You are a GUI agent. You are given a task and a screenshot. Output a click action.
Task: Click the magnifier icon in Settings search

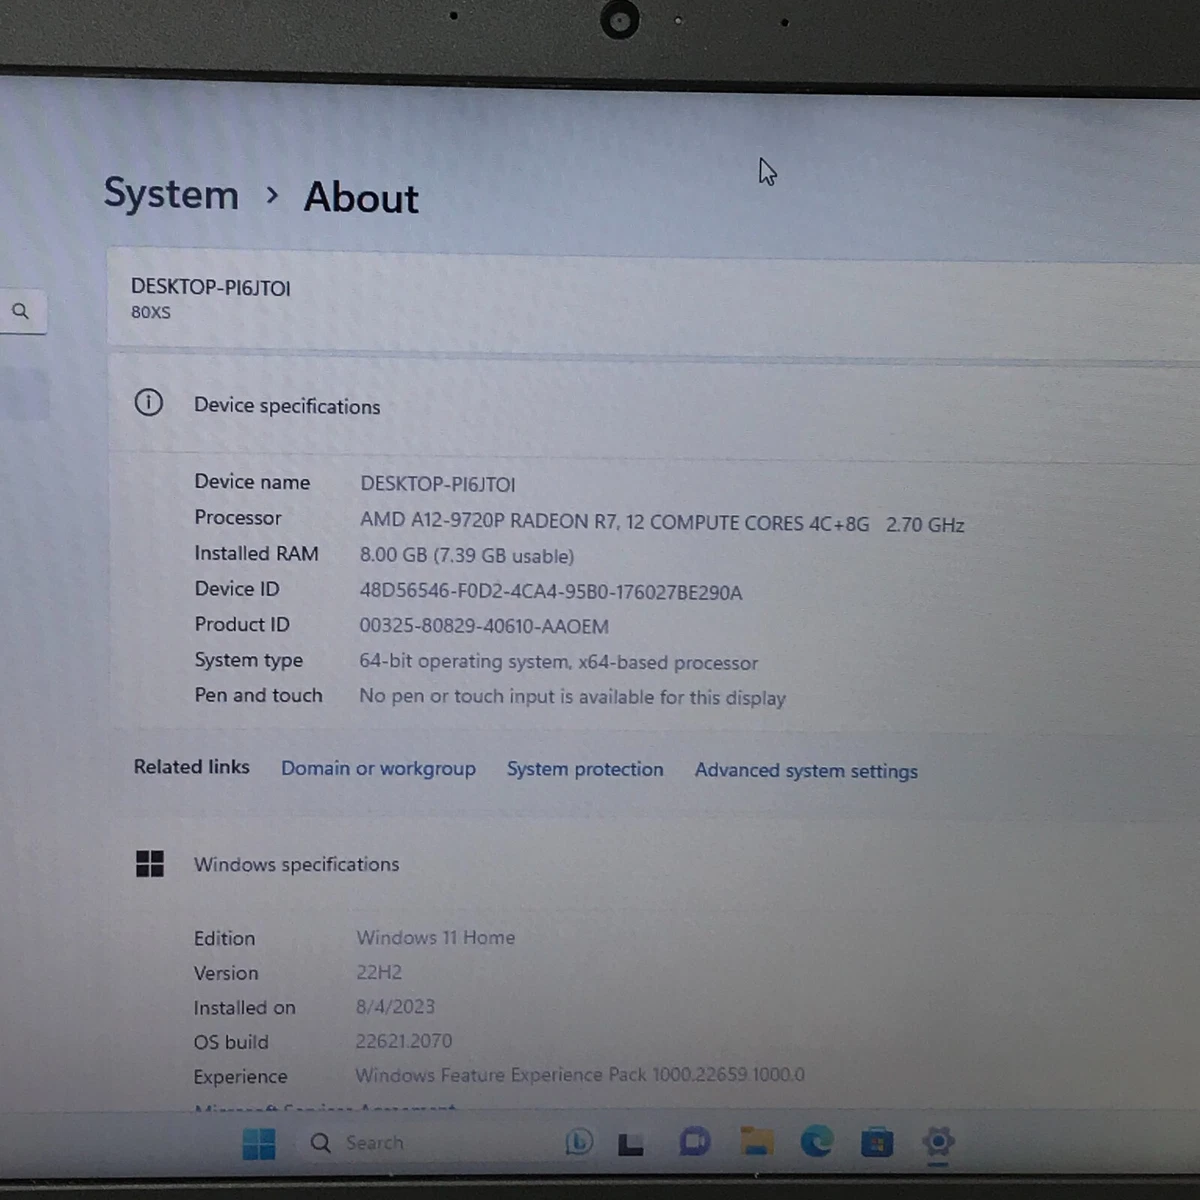click(x=20, y=311)
